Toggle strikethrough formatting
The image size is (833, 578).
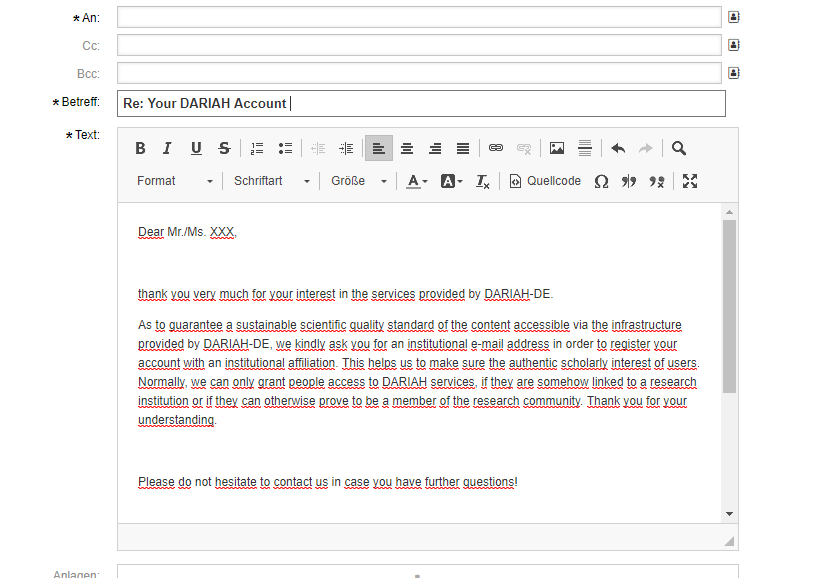coord(224,148)
